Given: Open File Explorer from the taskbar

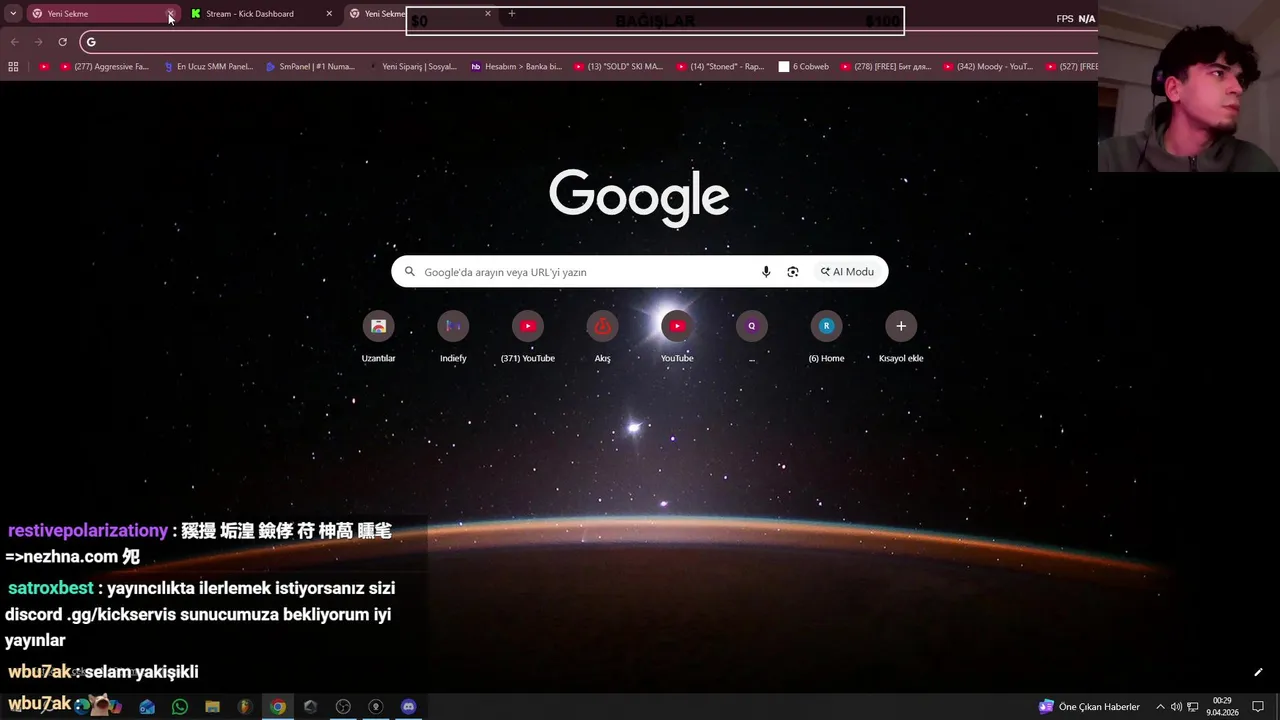Looking at the screenshot, I should click(212, 707).
